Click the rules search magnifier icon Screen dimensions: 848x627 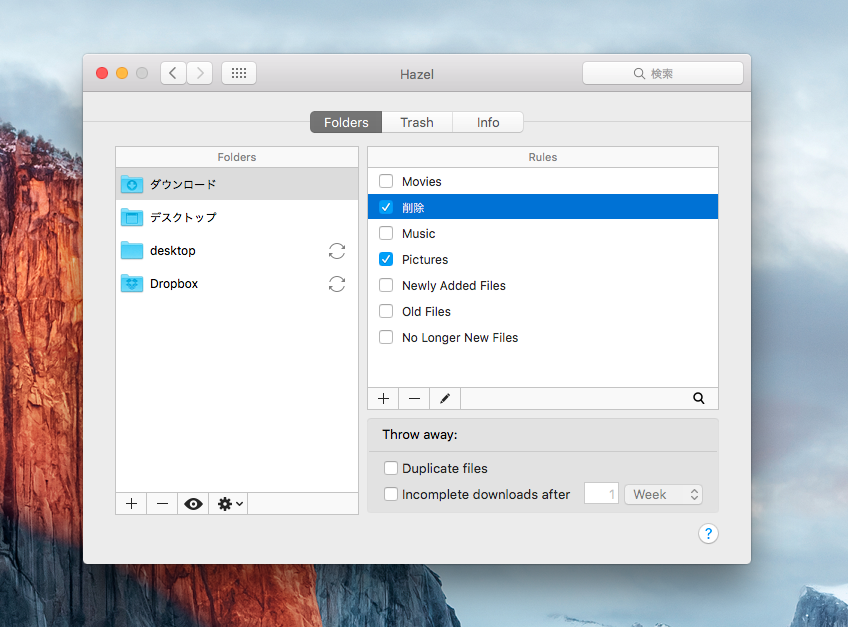point(699,398)
